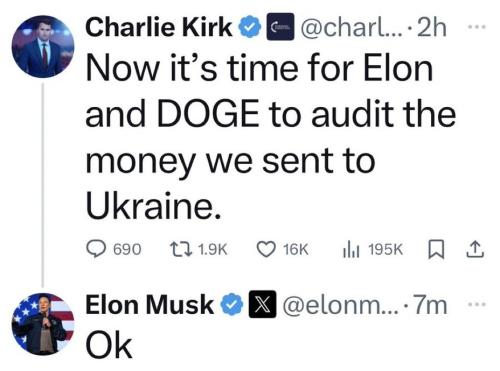Click the Charlie Kirk display name
This screenshot has width=500, height=371.
(159, 27)
